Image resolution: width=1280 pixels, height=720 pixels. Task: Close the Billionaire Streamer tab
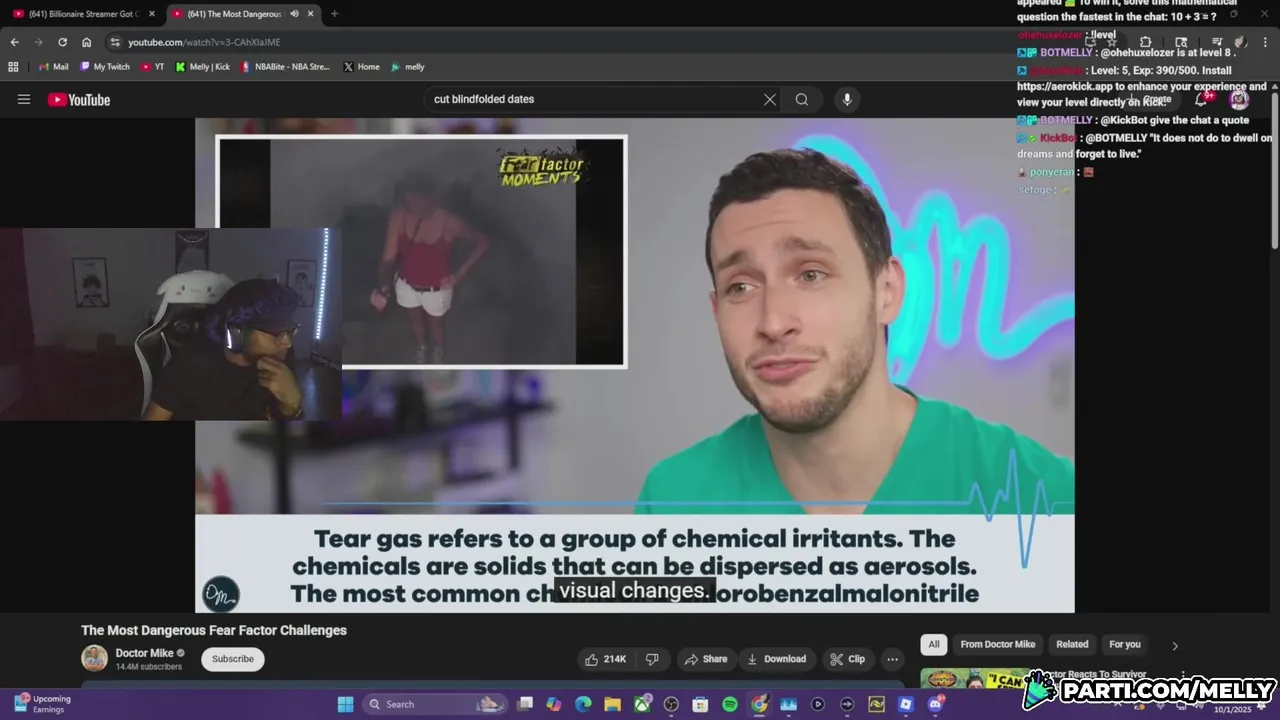point(152,14)
